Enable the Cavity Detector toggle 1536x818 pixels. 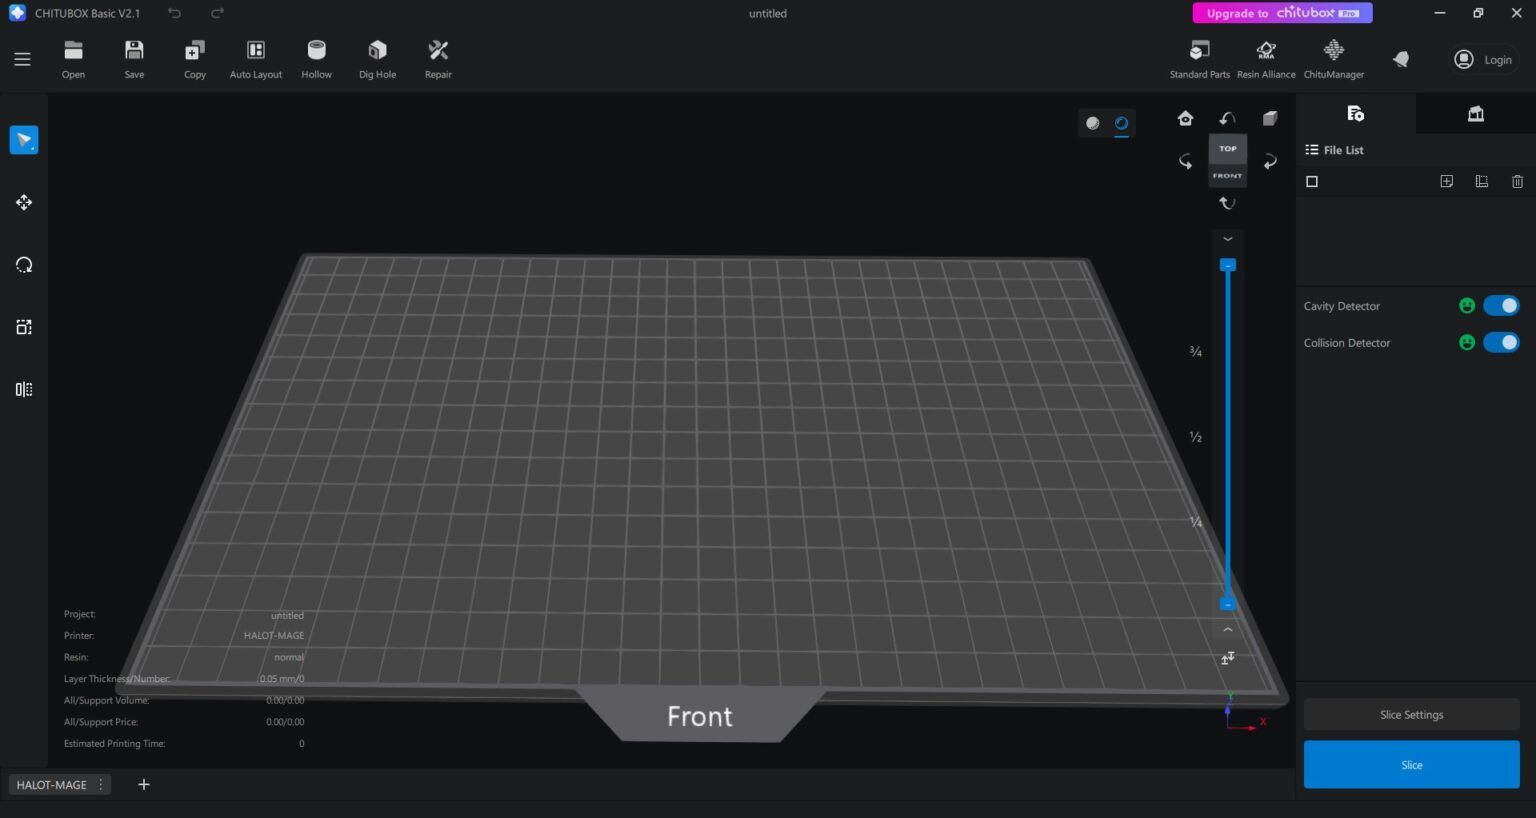click(1501, 305)
